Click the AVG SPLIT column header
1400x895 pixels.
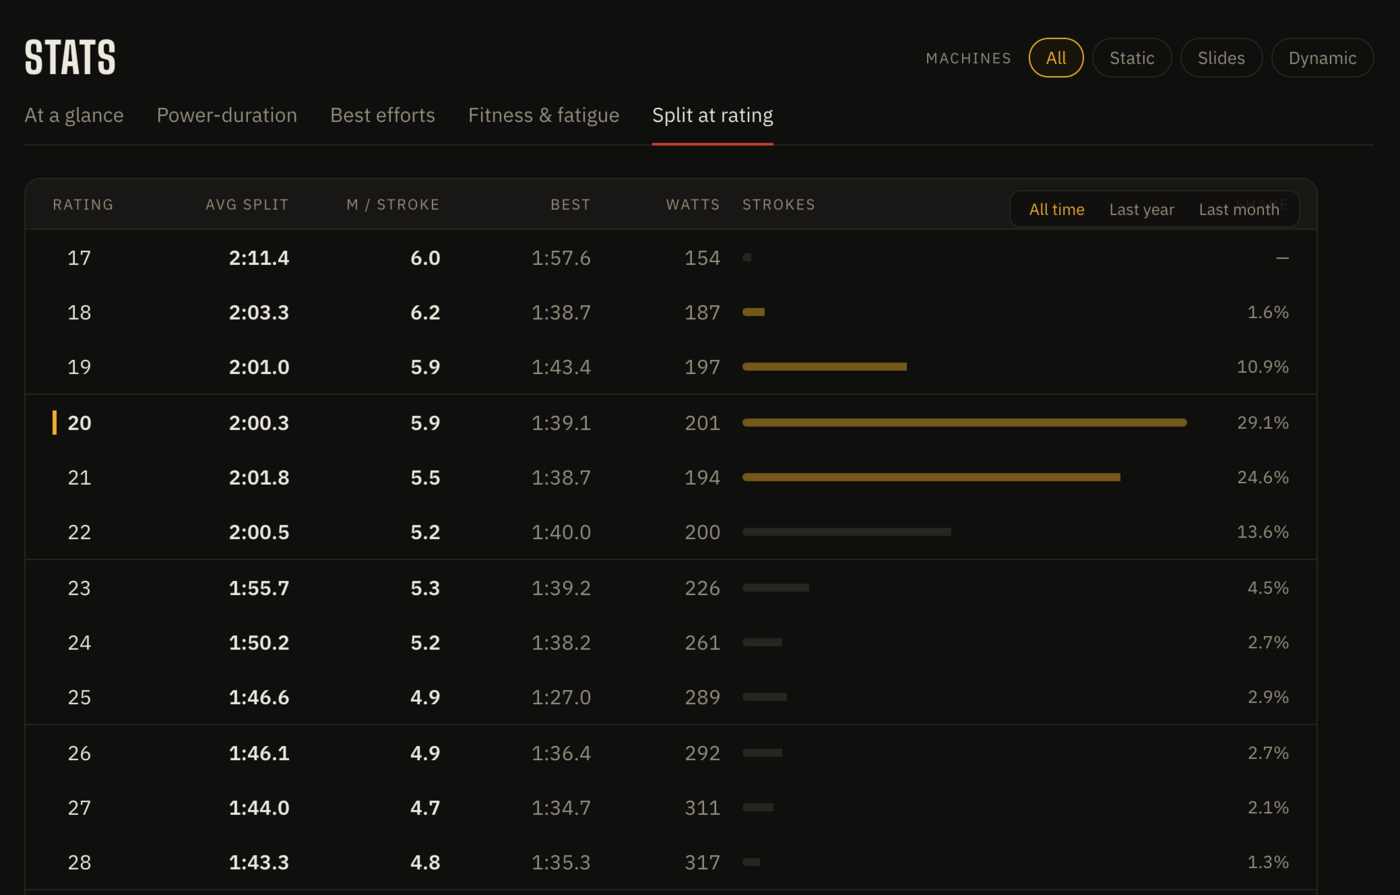(x=247, y=204)
